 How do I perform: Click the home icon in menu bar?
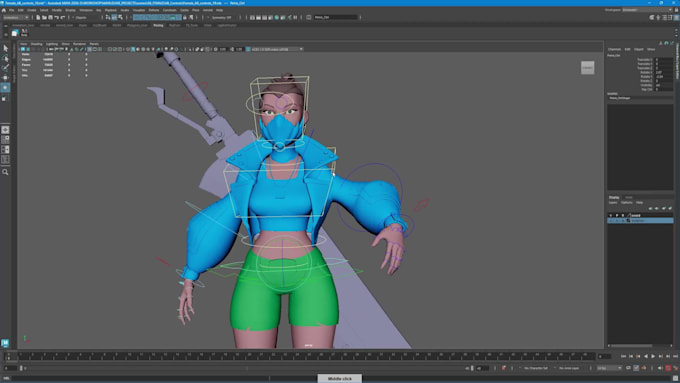pos(4,10)
